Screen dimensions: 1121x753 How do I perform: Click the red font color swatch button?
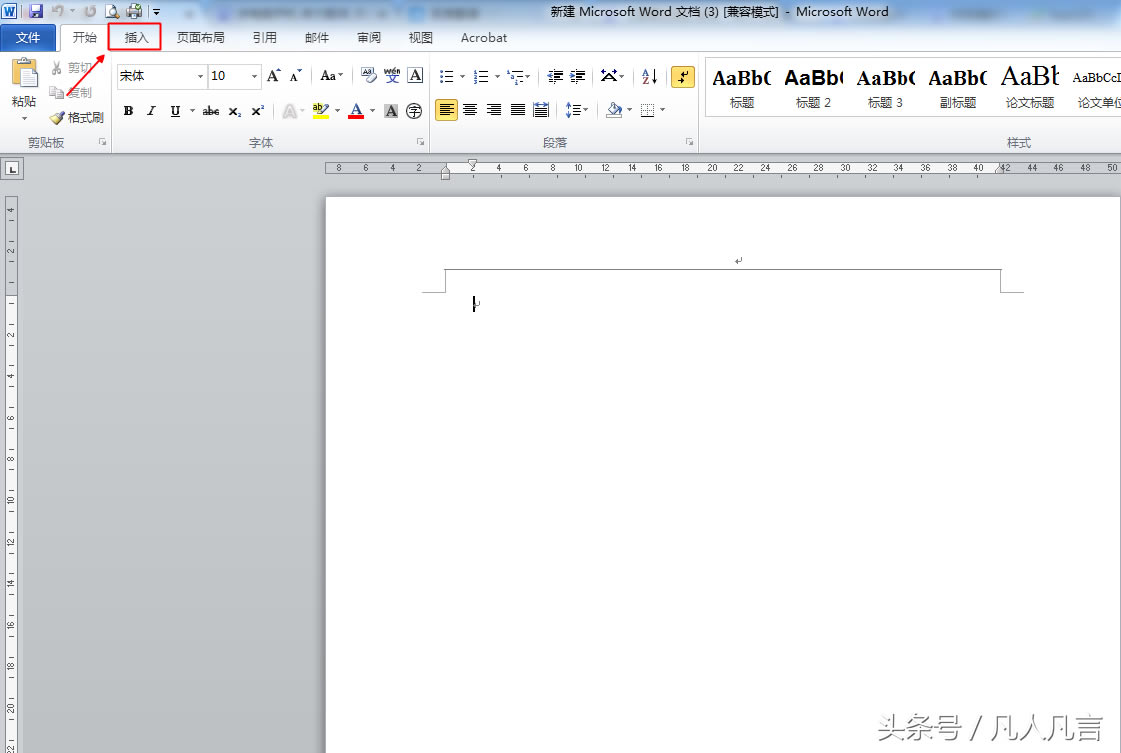click(x=356, y=111)
